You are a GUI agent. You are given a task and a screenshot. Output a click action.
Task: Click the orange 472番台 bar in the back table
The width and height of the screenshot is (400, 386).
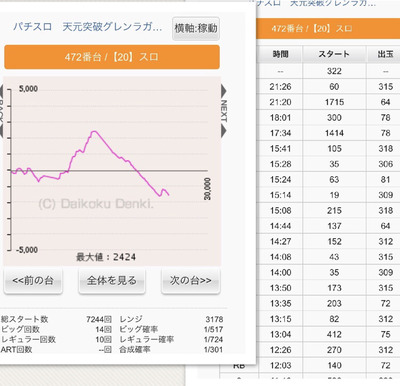pyautogui.click(x=328, y=28)
